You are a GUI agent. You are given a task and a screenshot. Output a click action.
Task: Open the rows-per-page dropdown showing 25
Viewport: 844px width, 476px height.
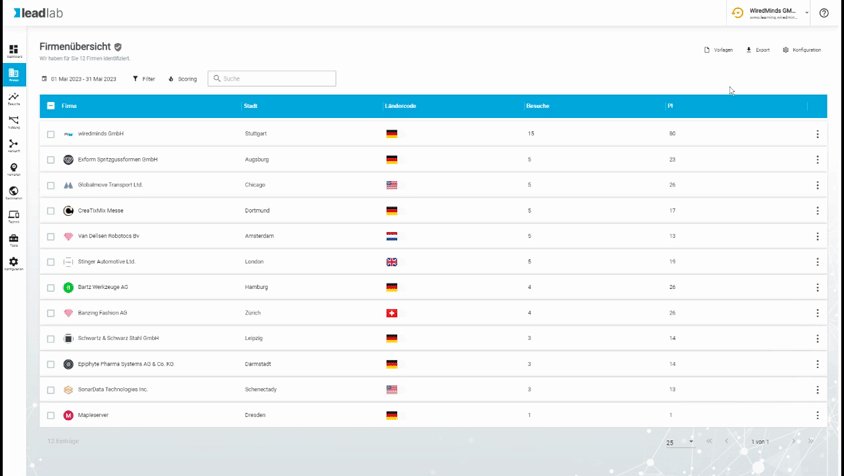pos(680,442)
